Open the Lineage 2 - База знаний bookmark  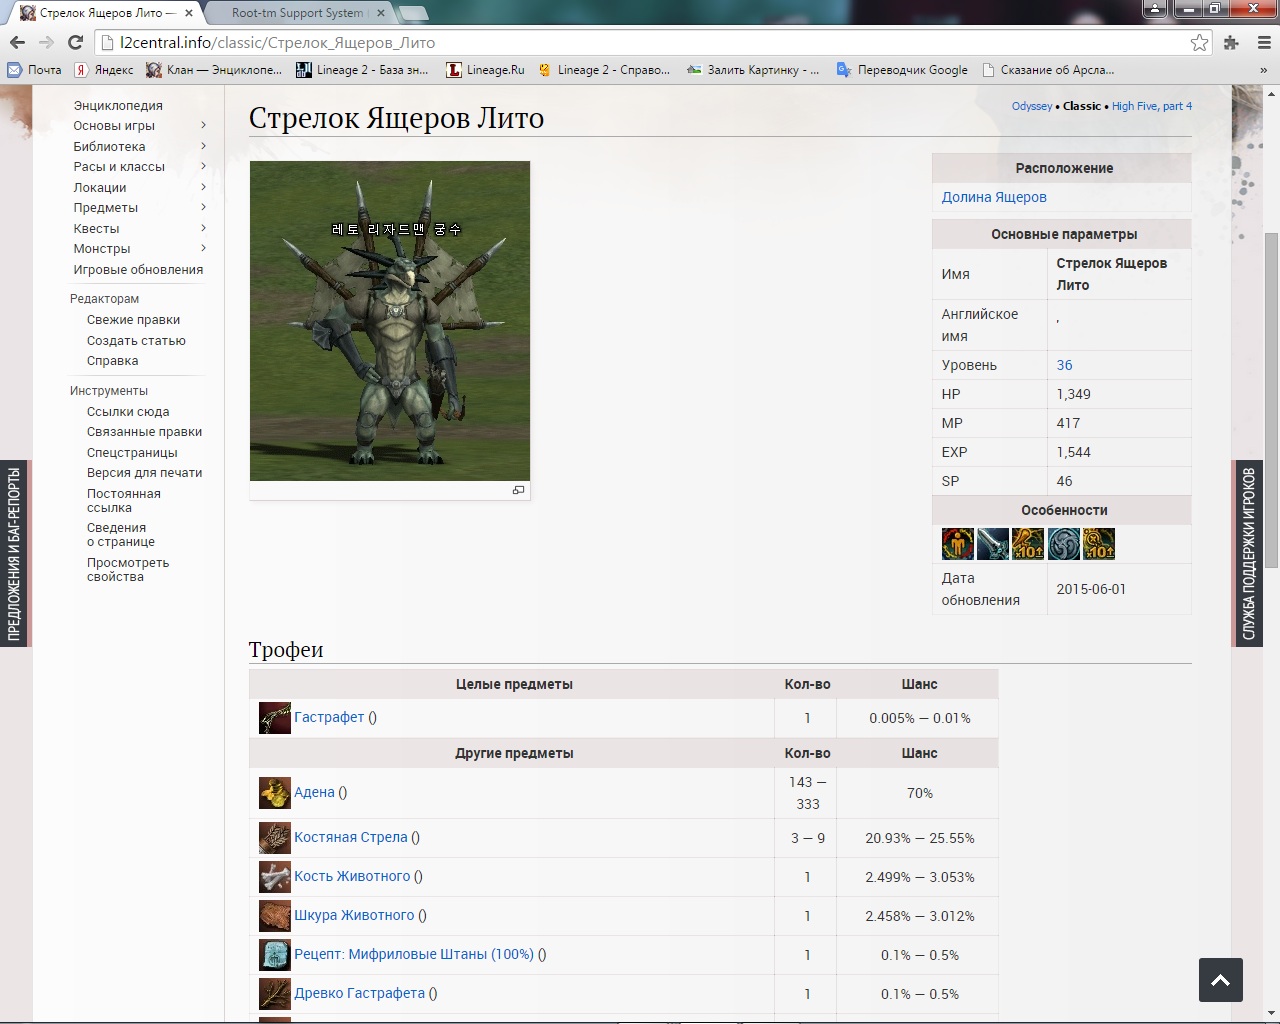click(362, 70)
